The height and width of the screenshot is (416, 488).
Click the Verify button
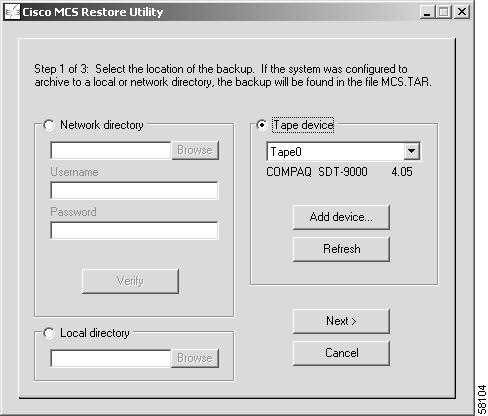(130, 281)
